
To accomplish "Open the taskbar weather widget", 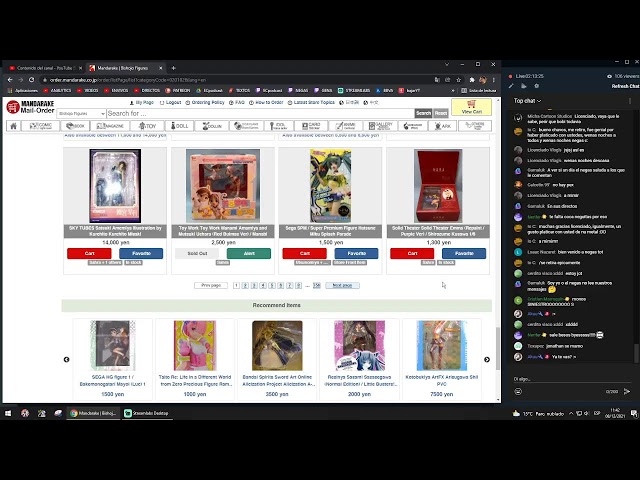I will coord(538,413).
